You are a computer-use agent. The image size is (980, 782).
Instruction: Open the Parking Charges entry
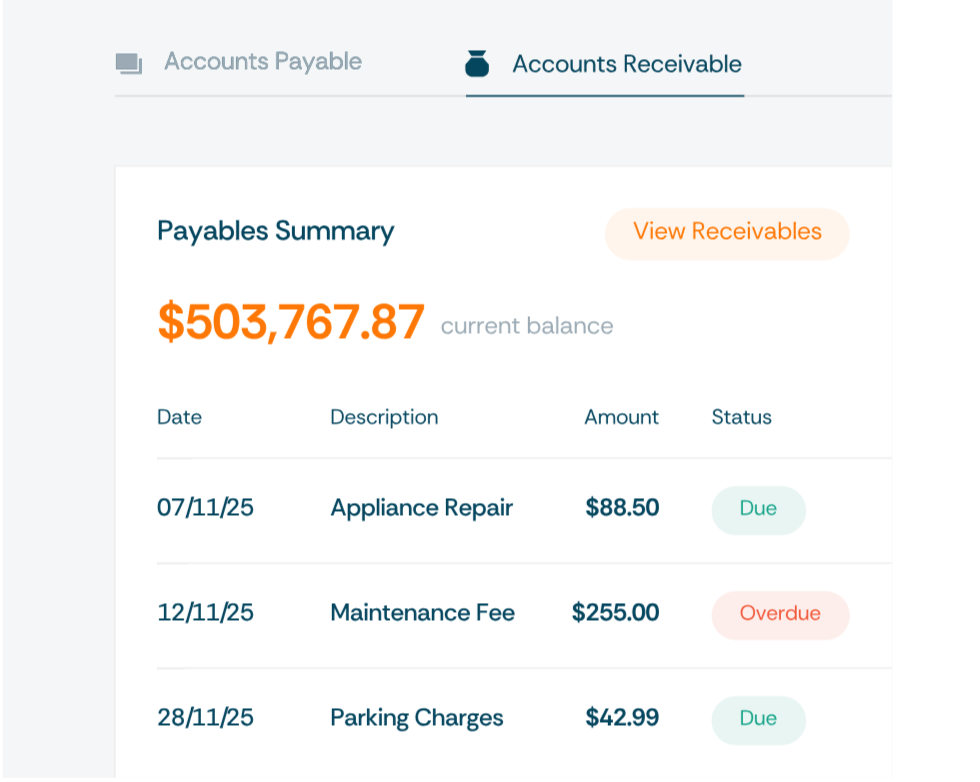coord(417,719)
